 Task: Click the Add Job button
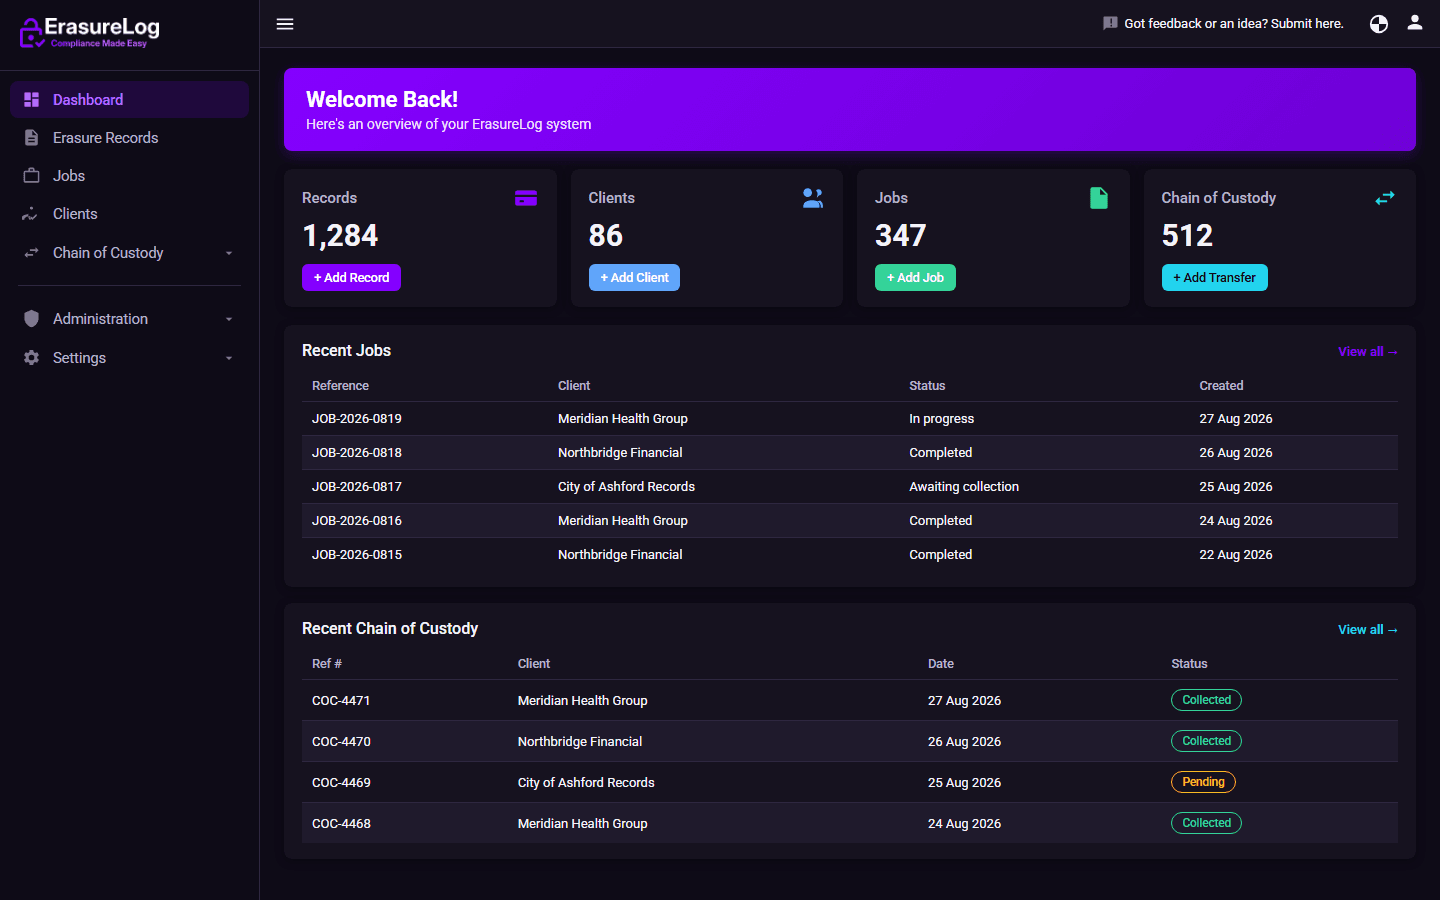(x=915, y=277)
